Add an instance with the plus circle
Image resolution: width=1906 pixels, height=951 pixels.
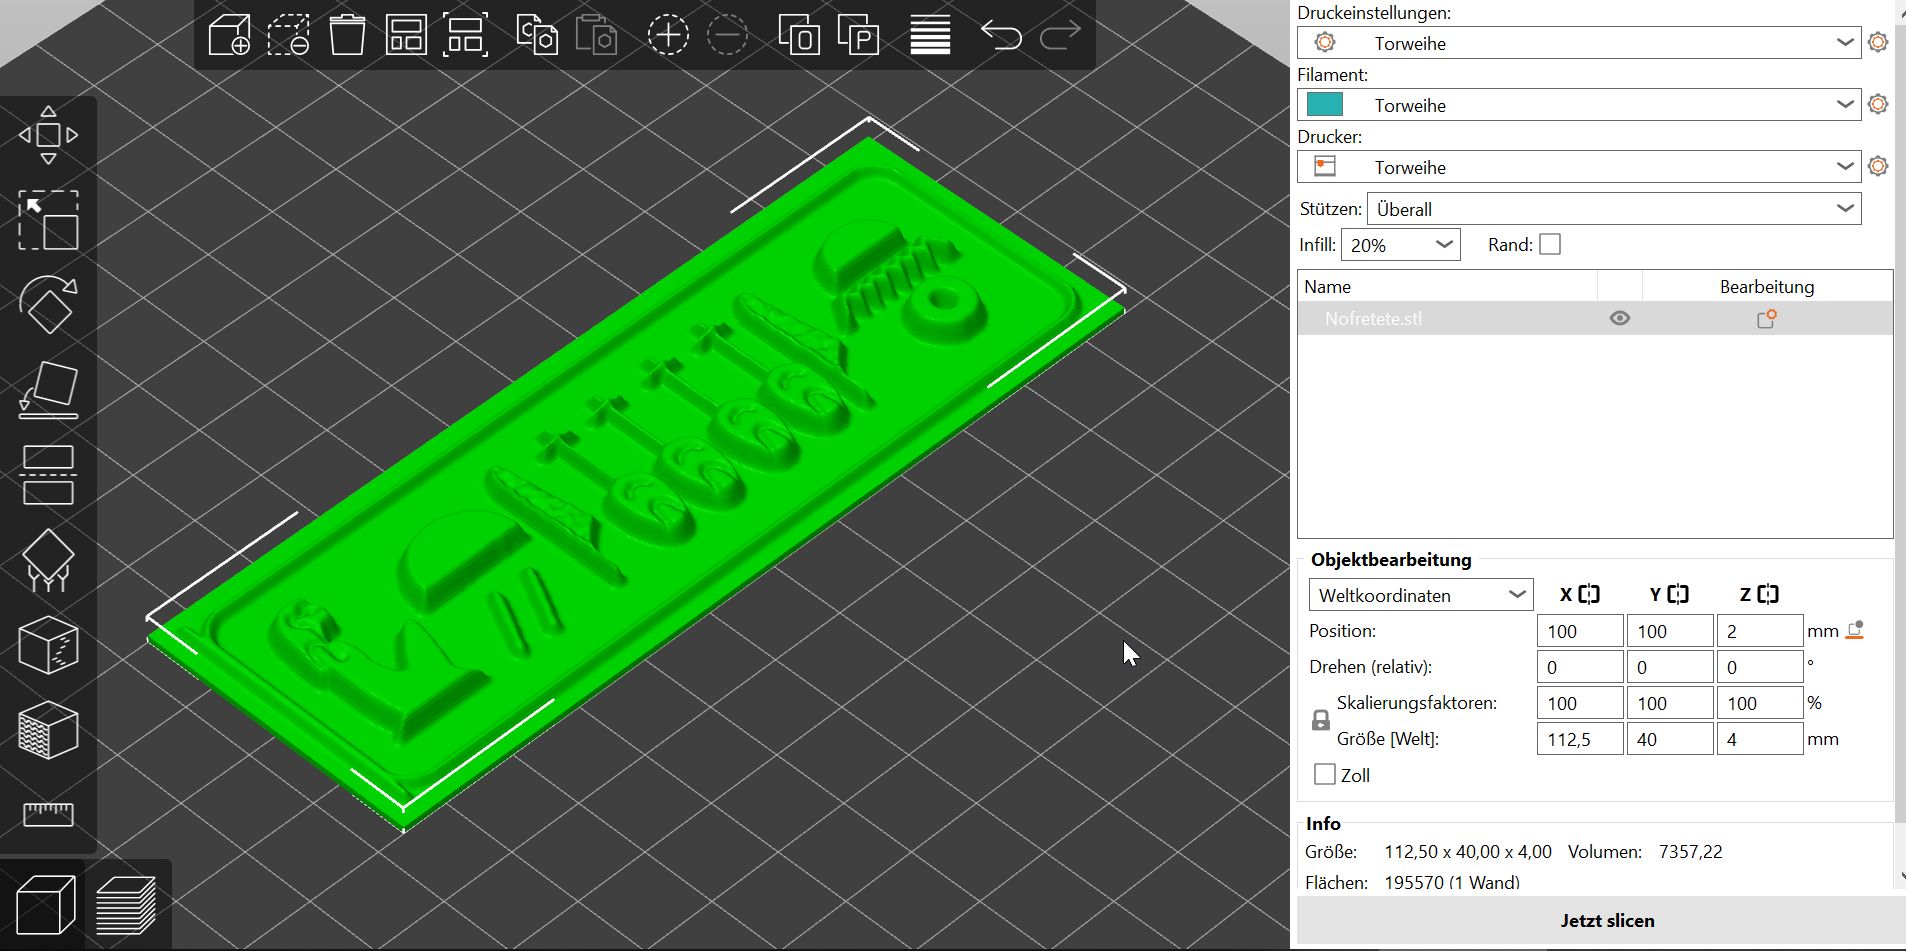[x=668, y=35]
